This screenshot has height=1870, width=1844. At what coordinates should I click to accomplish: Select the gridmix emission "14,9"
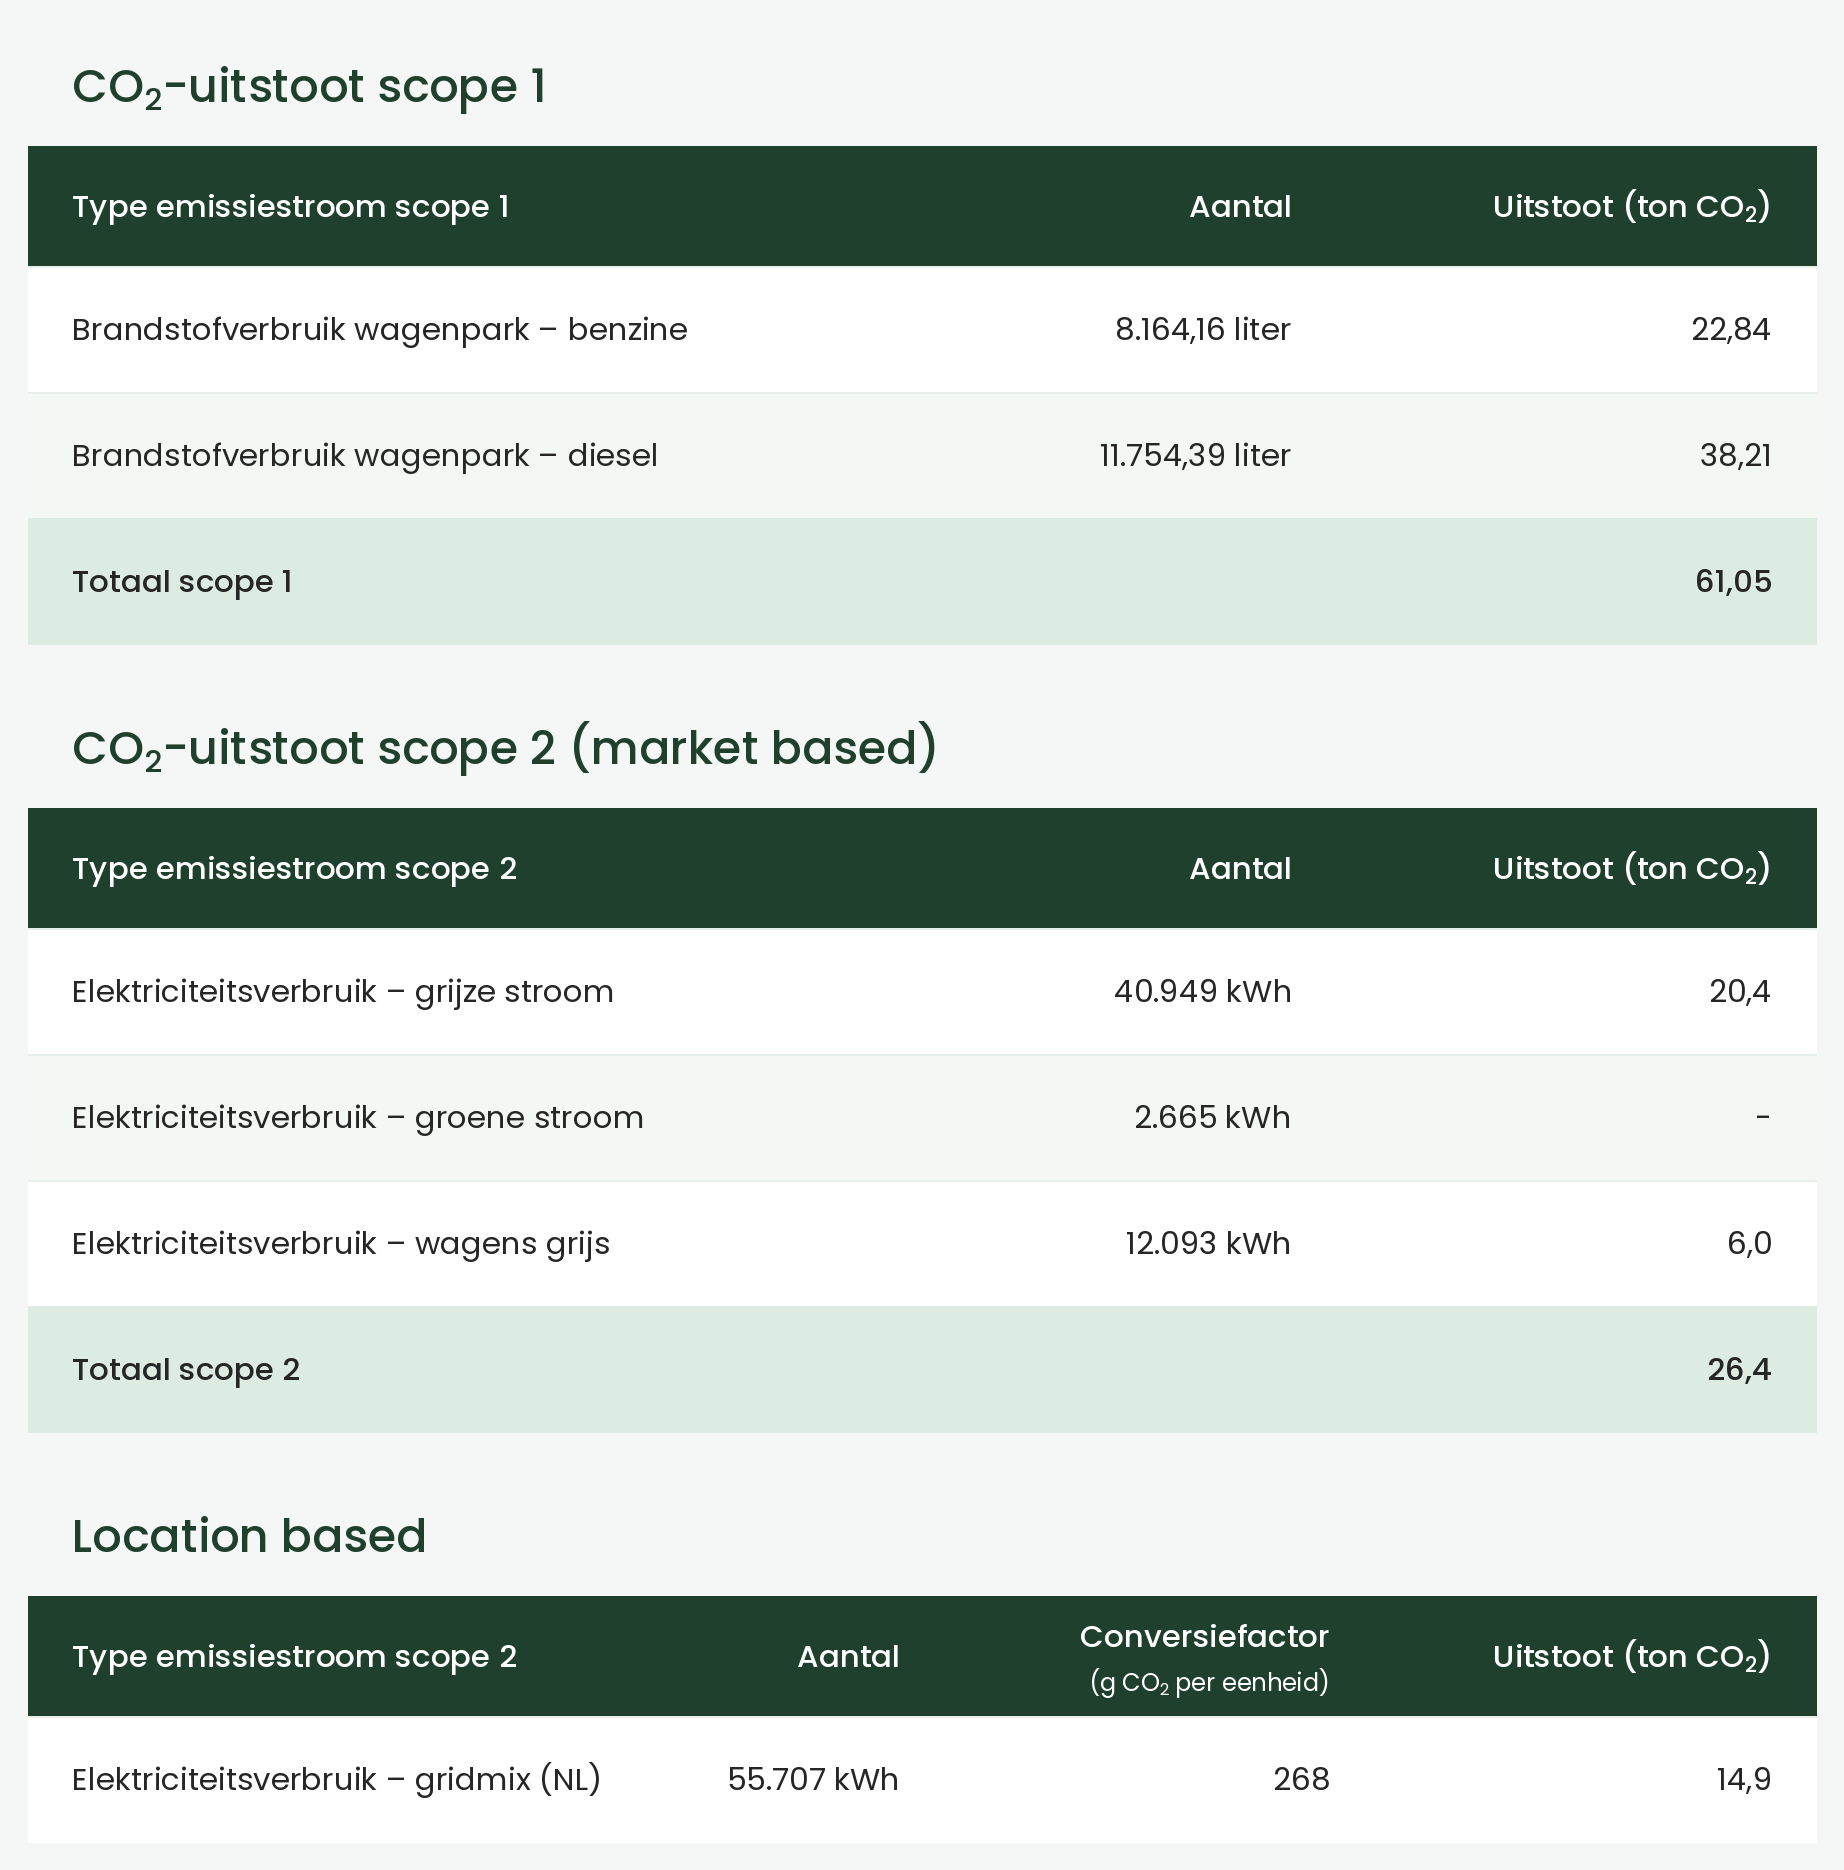(1743, 1780)
